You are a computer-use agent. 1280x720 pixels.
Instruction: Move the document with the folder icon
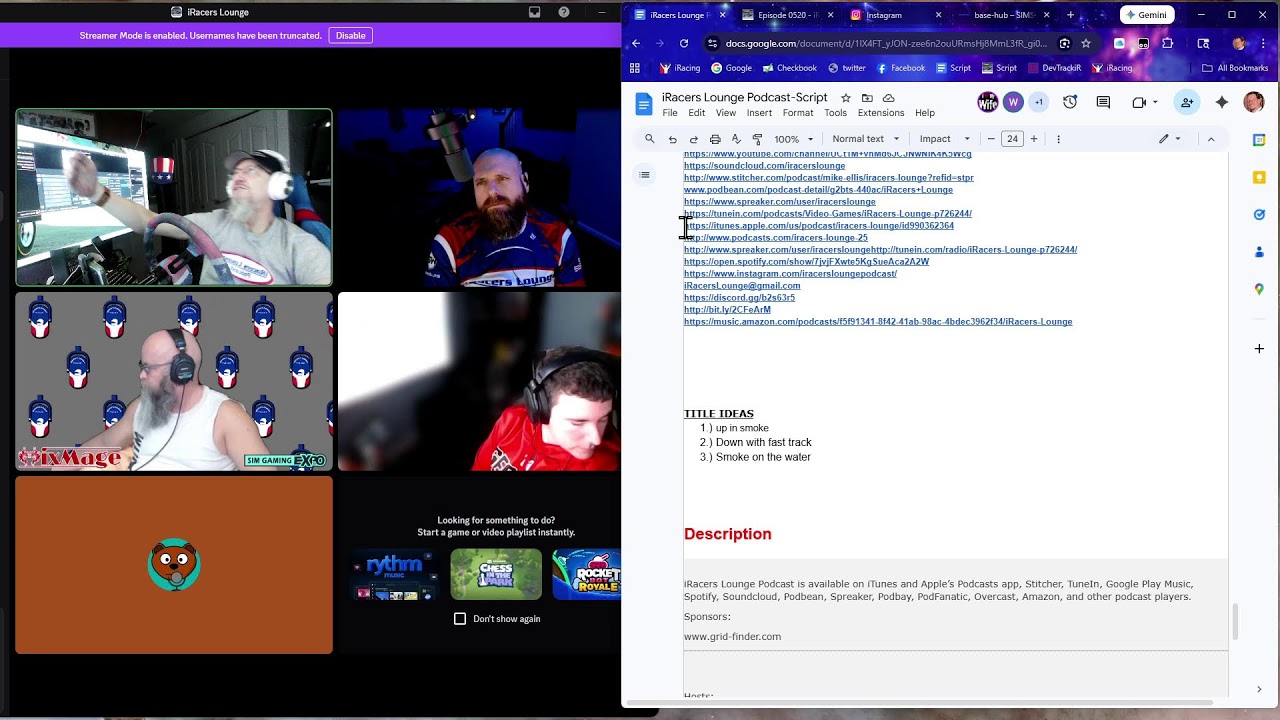click(x=867, y=98)
